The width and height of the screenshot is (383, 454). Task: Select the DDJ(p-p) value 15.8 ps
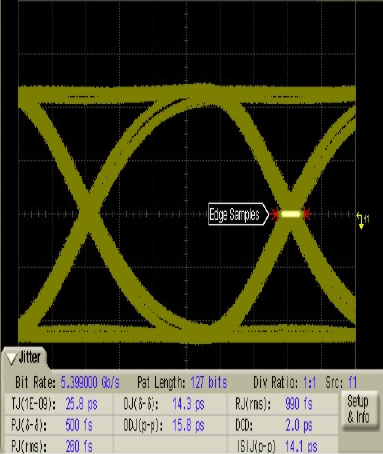(x=188, y=425)
